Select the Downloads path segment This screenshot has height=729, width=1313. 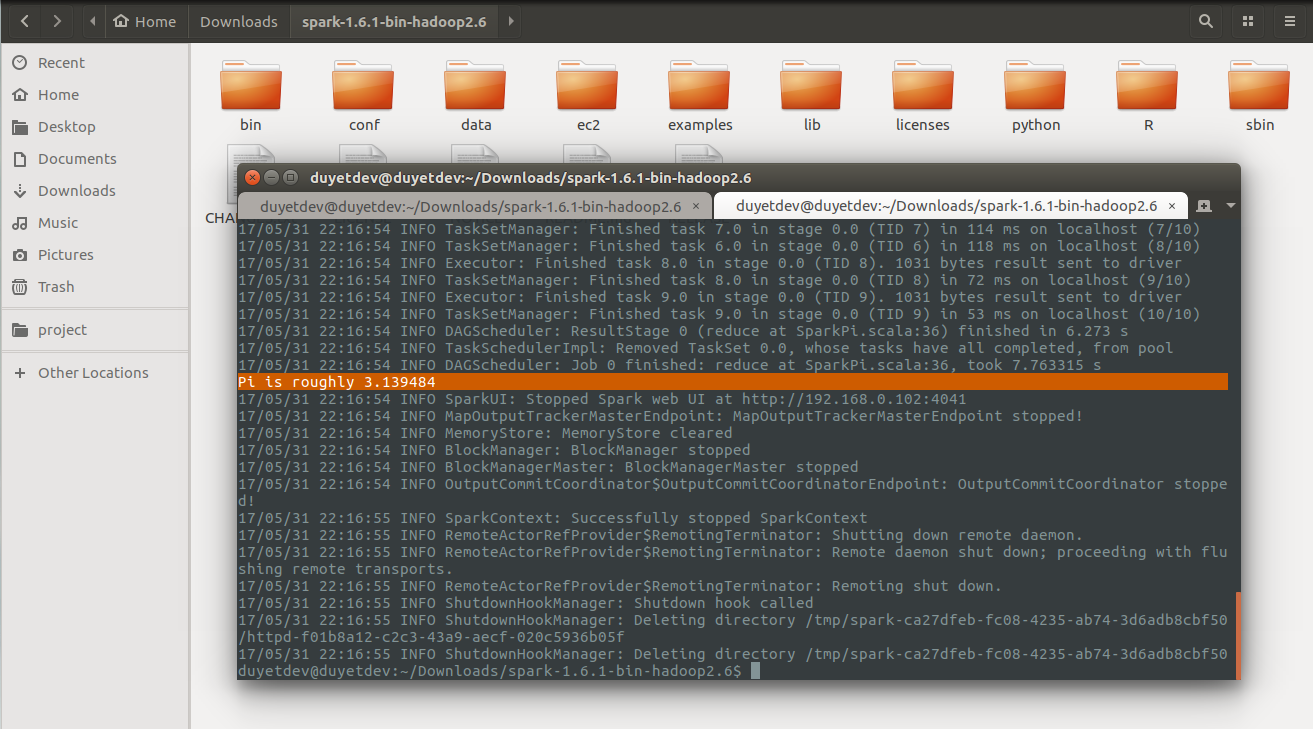point(239,21)
